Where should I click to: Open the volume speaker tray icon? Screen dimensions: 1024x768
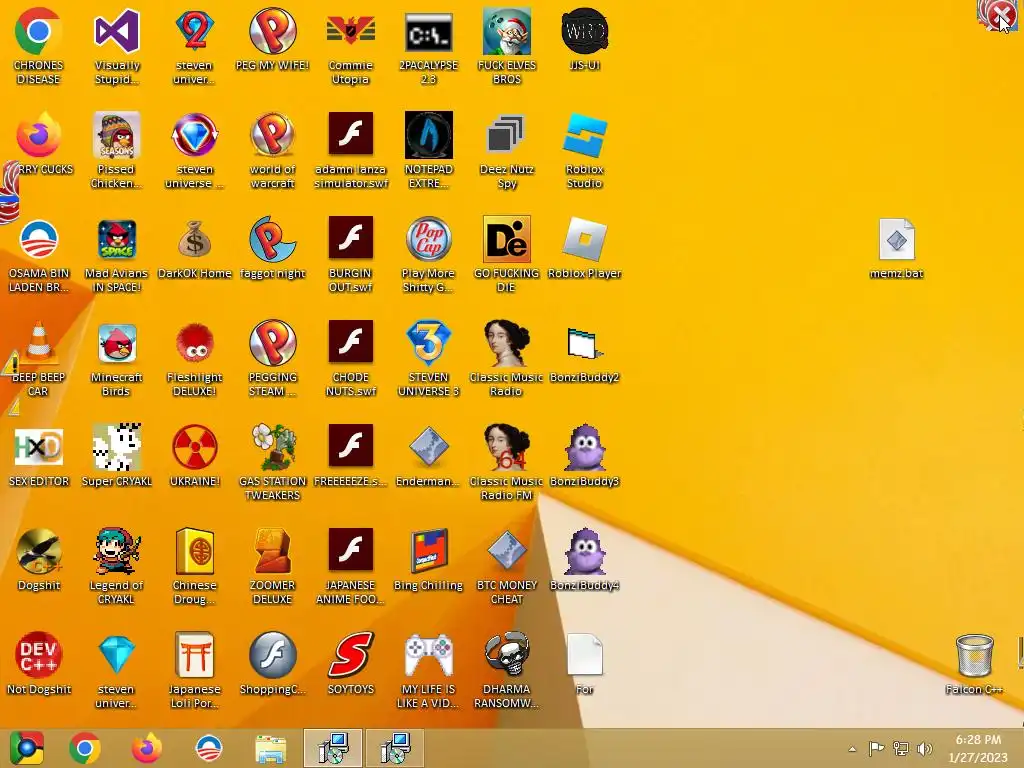click(924, 749)
